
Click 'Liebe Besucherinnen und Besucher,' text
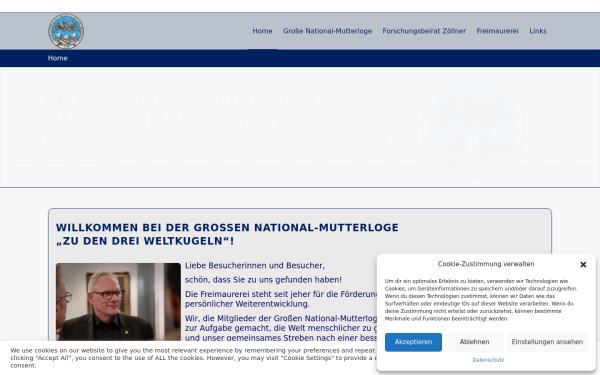click(x=255, y=266)
